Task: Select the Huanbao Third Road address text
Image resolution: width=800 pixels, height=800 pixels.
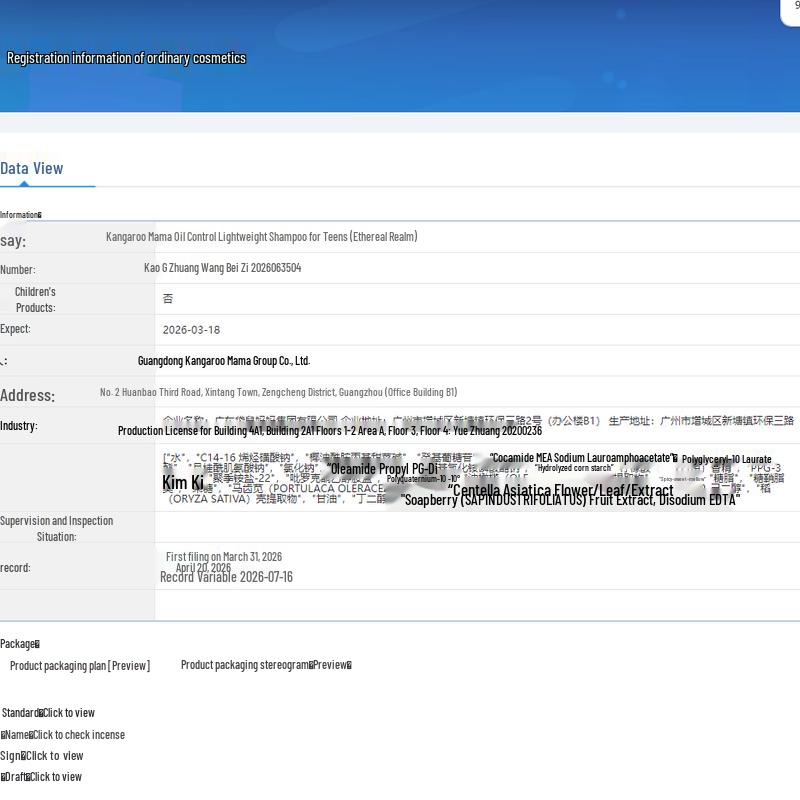Action: (x=279, y=392)
